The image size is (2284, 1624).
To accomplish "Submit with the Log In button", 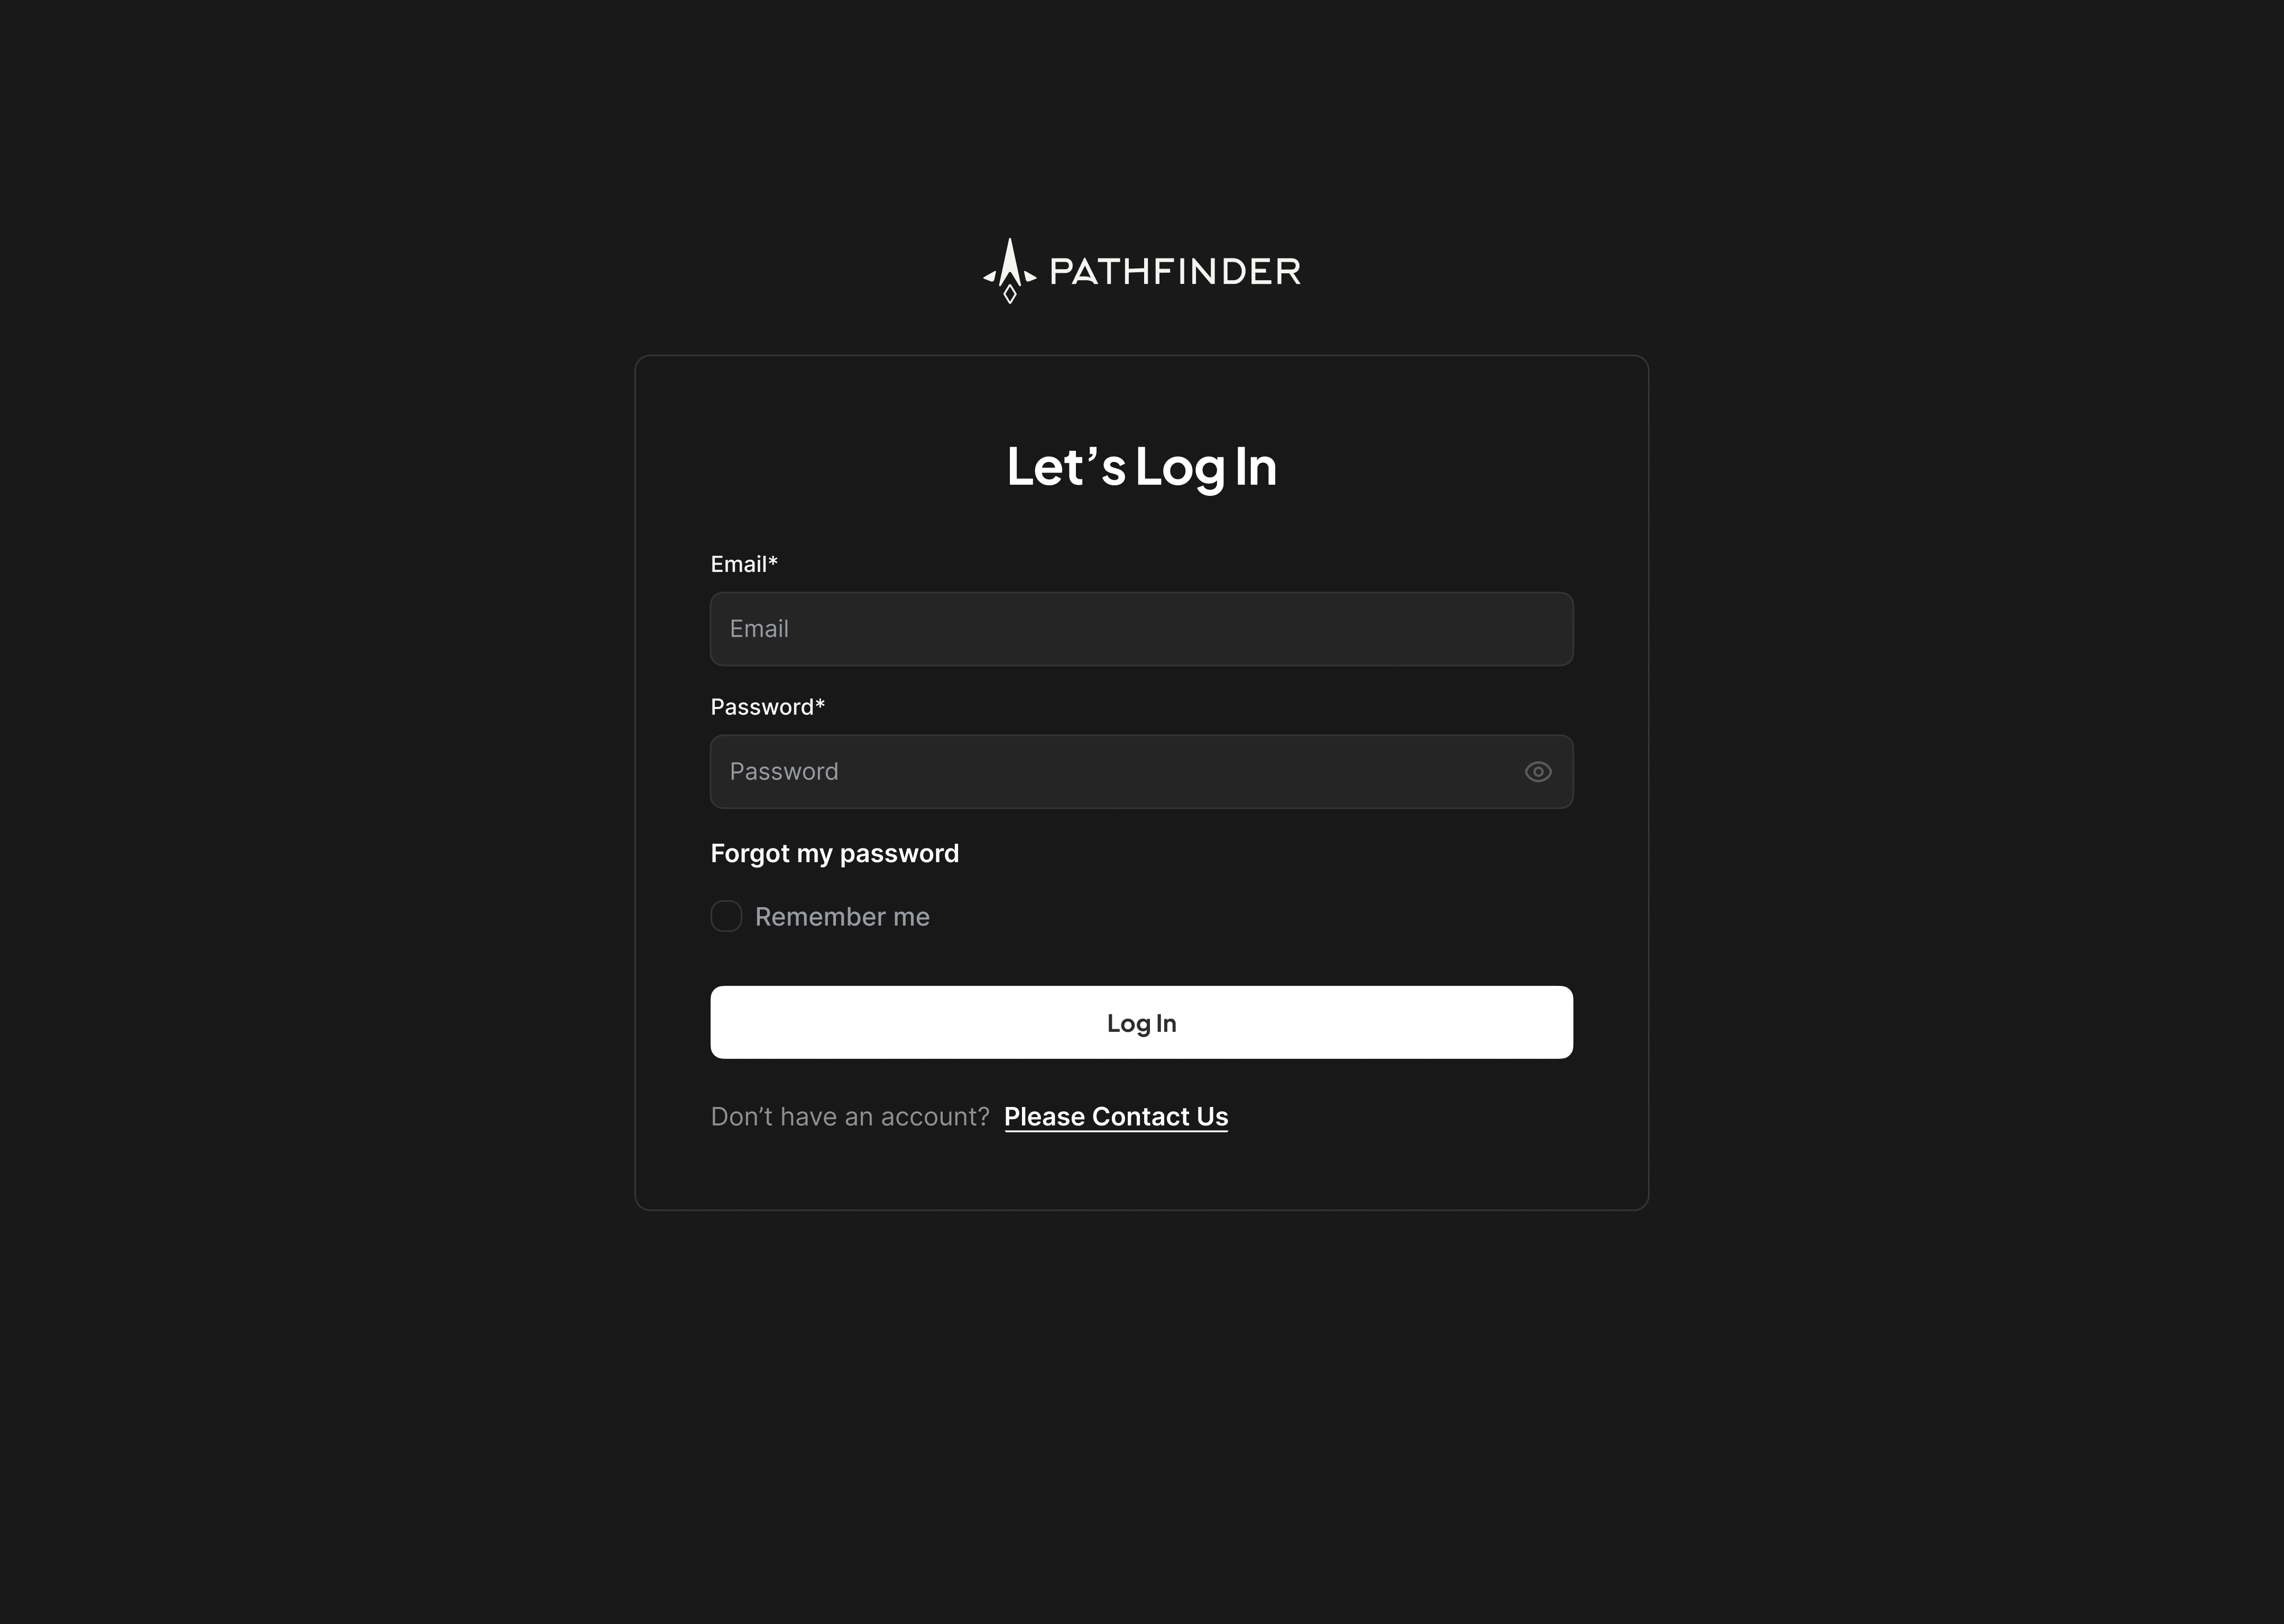I will point(1141,1022).
